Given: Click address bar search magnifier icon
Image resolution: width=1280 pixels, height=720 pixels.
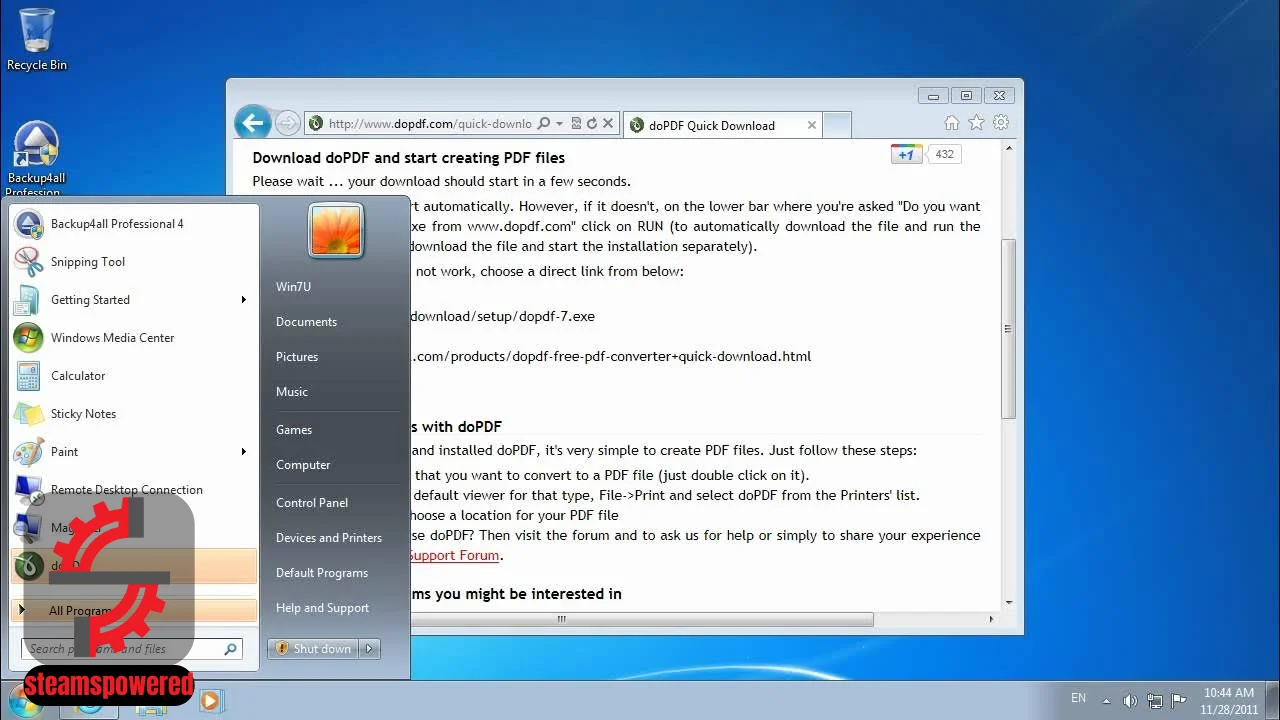Looking at the screenshot, I should [544, 124].
